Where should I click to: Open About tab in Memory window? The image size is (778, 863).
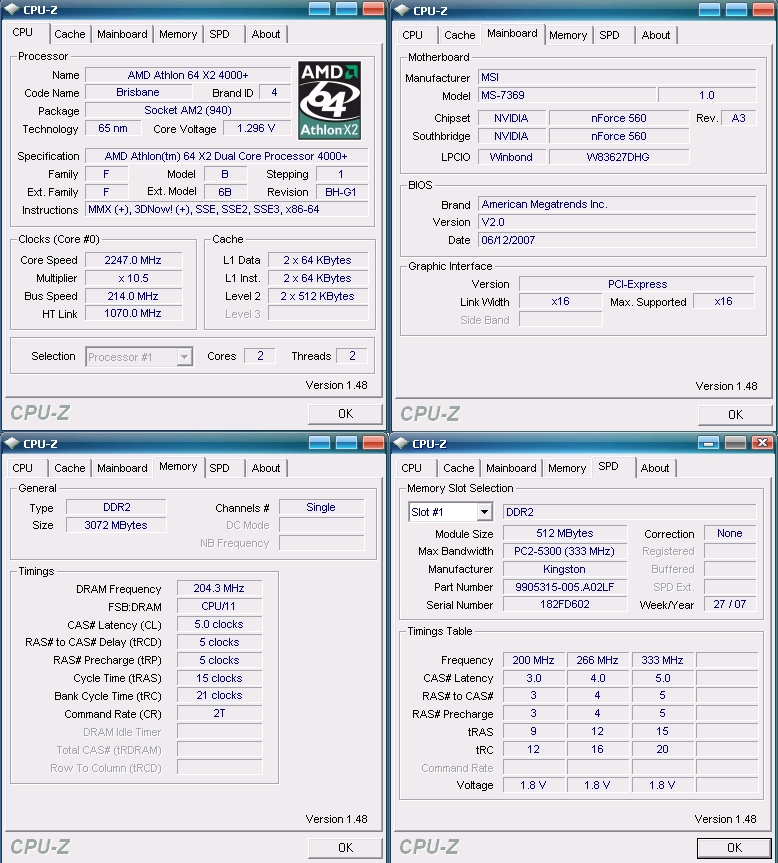click(x=266, y=468)
